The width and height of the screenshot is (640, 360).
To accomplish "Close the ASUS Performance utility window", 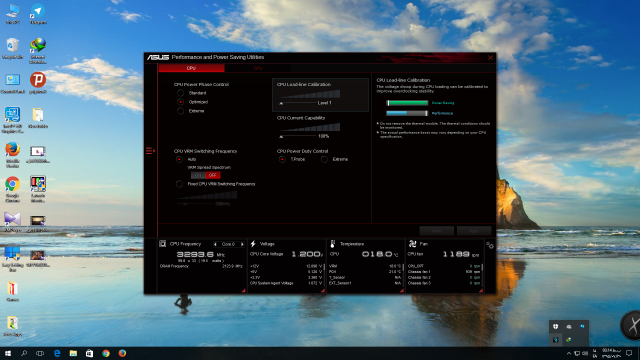I will click(490, 58).
